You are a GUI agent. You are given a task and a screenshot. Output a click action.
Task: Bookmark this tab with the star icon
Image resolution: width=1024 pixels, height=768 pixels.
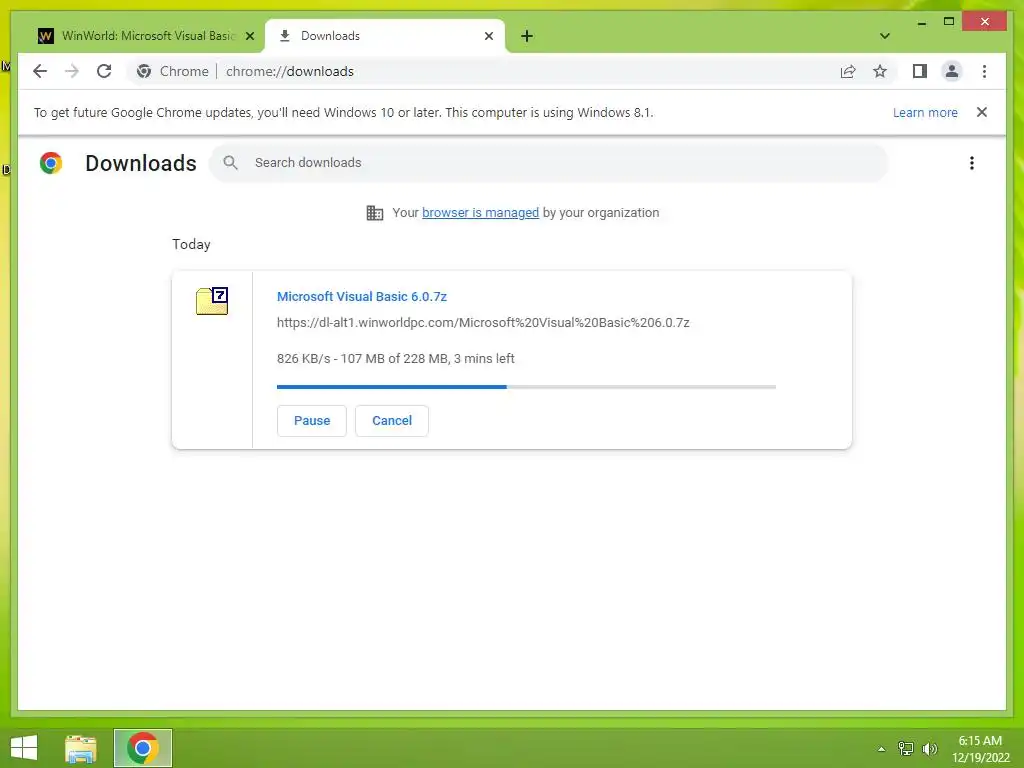click(x=880, y=71)
